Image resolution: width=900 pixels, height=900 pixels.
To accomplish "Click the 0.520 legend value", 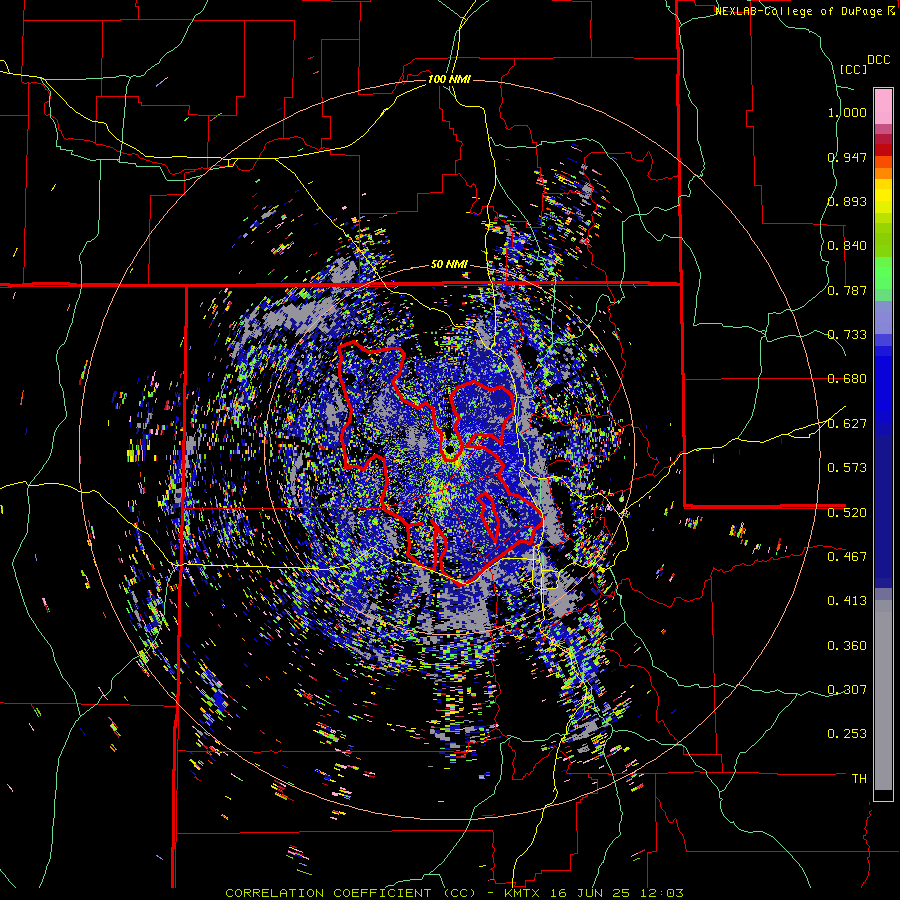I will click(x=847, y=513).
